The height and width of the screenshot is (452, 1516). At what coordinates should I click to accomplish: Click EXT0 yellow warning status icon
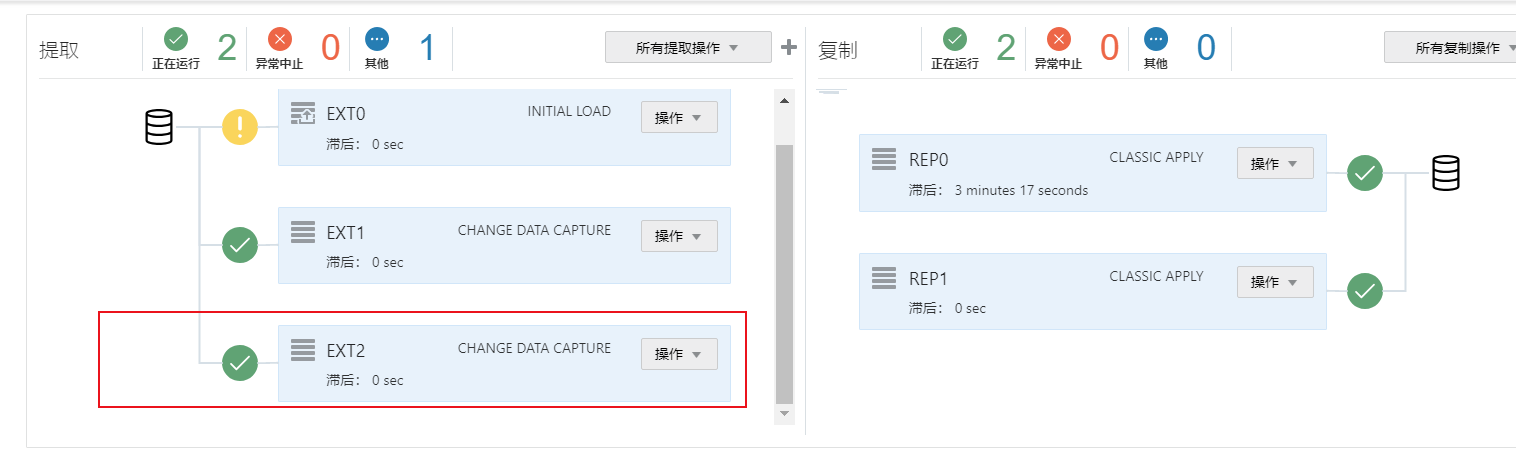coord(240,127)
